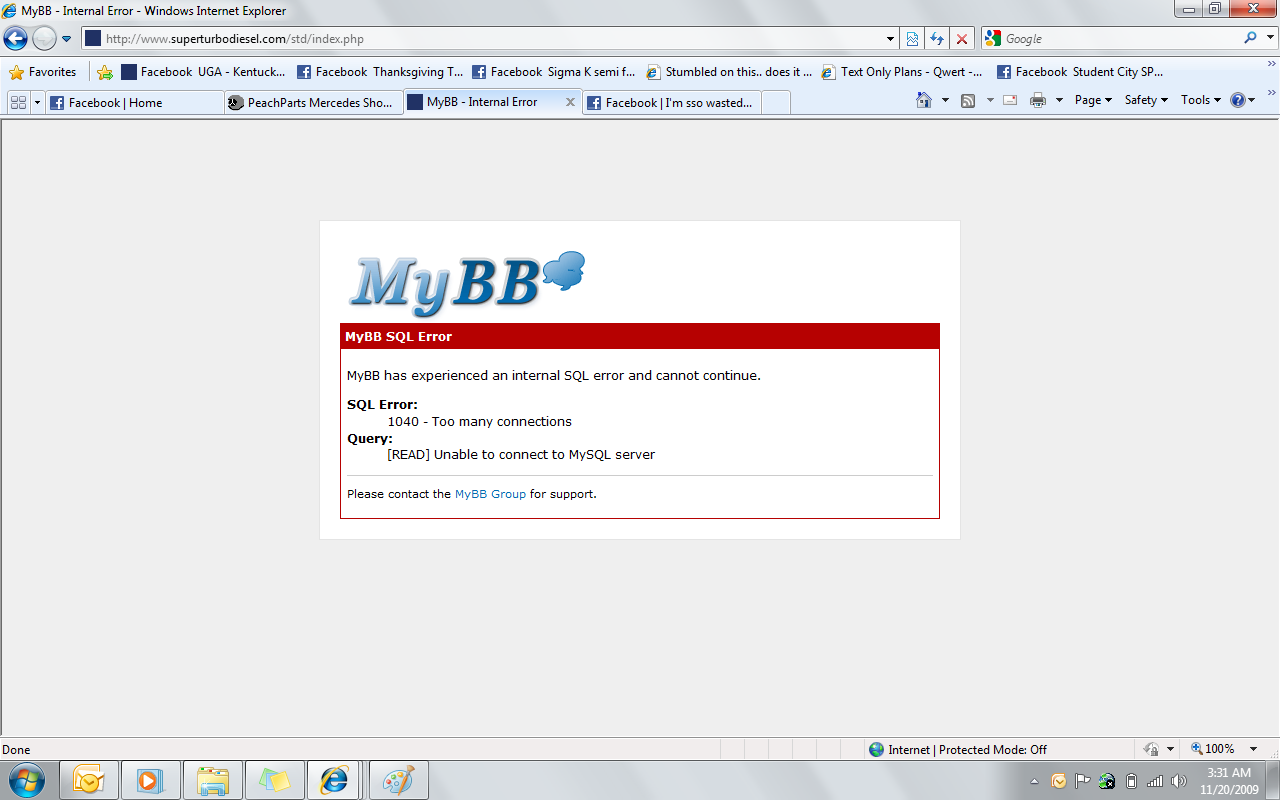Open the tab list dropdown arrow

tap(38, 102)
